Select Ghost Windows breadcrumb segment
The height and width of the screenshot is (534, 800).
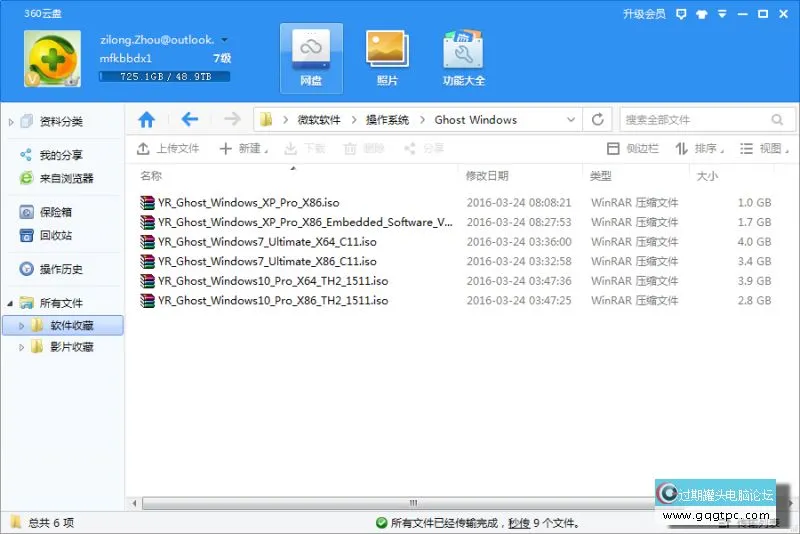pos(476,120)
